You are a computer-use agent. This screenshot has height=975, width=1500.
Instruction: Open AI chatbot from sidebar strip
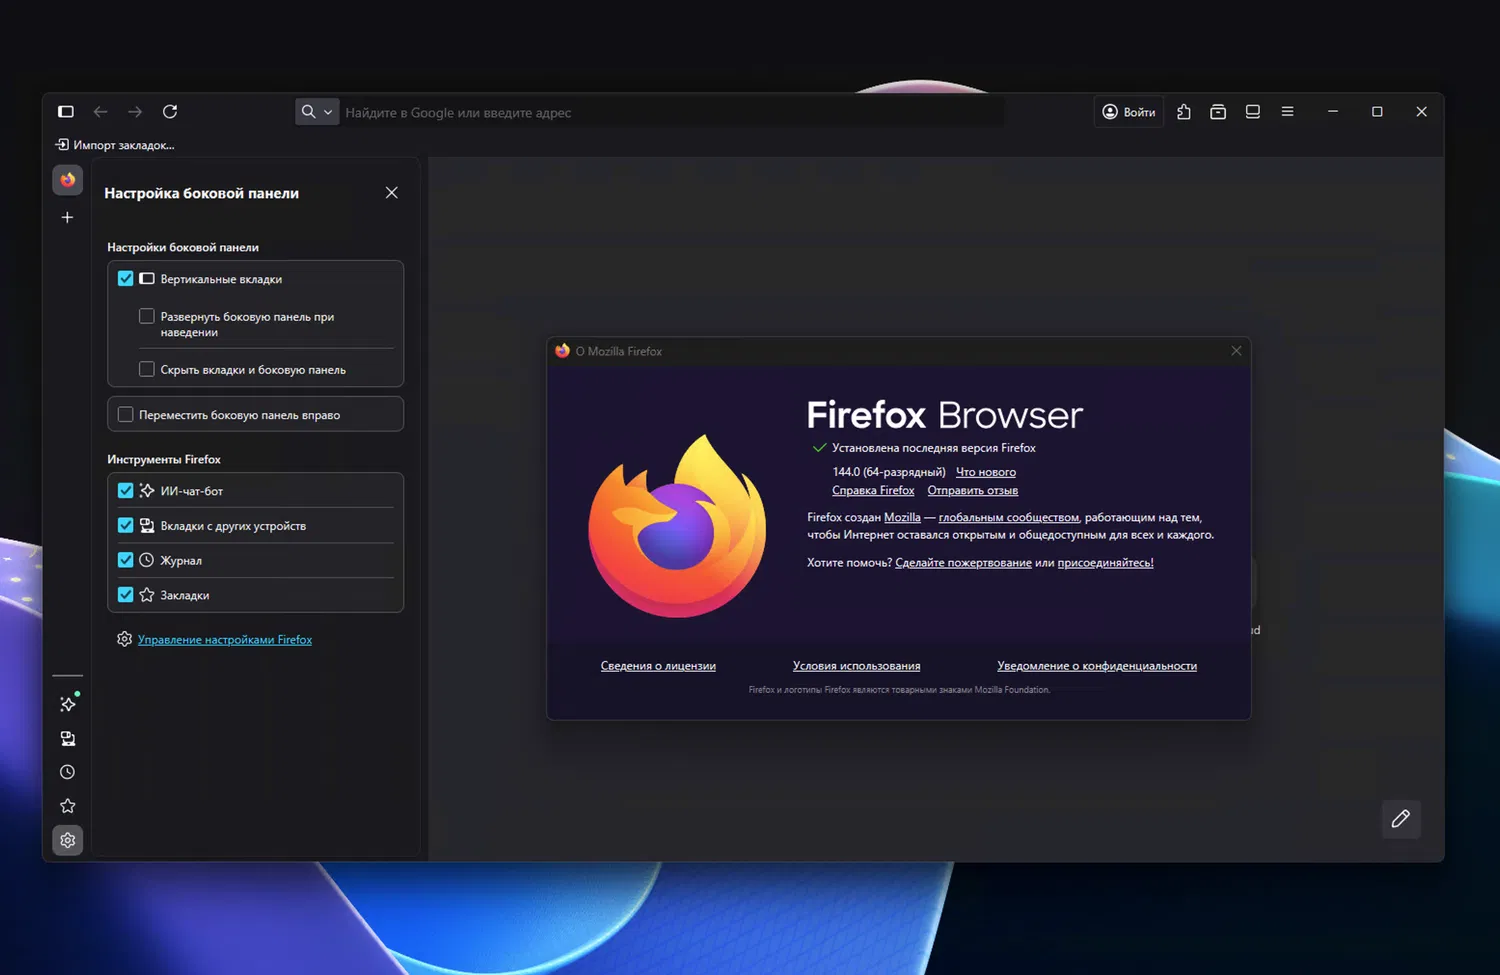(68, 704)
